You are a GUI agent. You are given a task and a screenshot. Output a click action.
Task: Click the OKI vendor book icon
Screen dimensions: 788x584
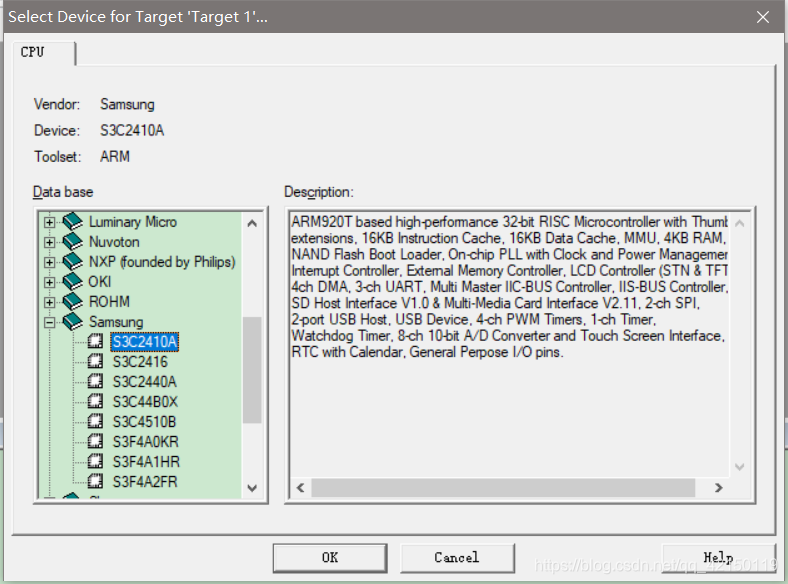point(72,281)
